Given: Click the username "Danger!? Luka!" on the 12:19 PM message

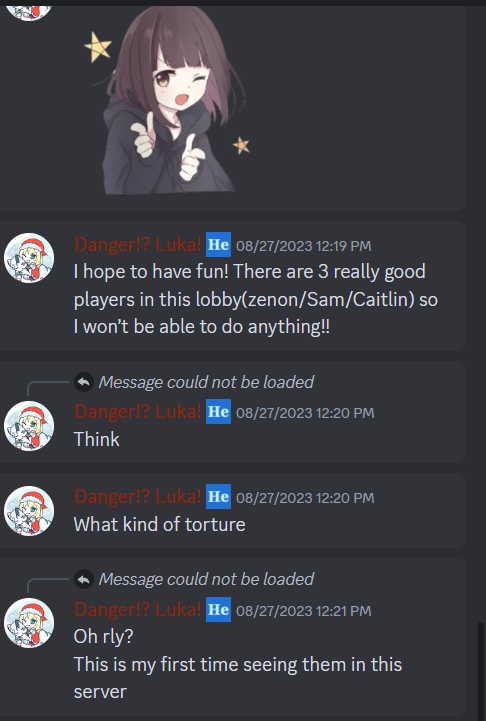Looking at the screenshot, I should click(137, 245).
